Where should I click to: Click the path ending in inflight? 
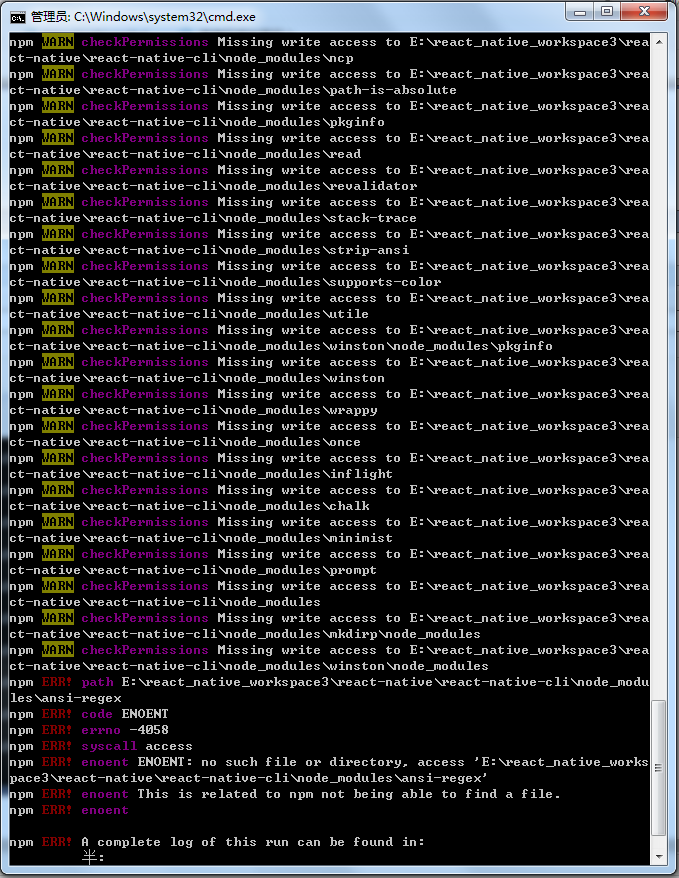pyautogui.click(x=201, y=474)
